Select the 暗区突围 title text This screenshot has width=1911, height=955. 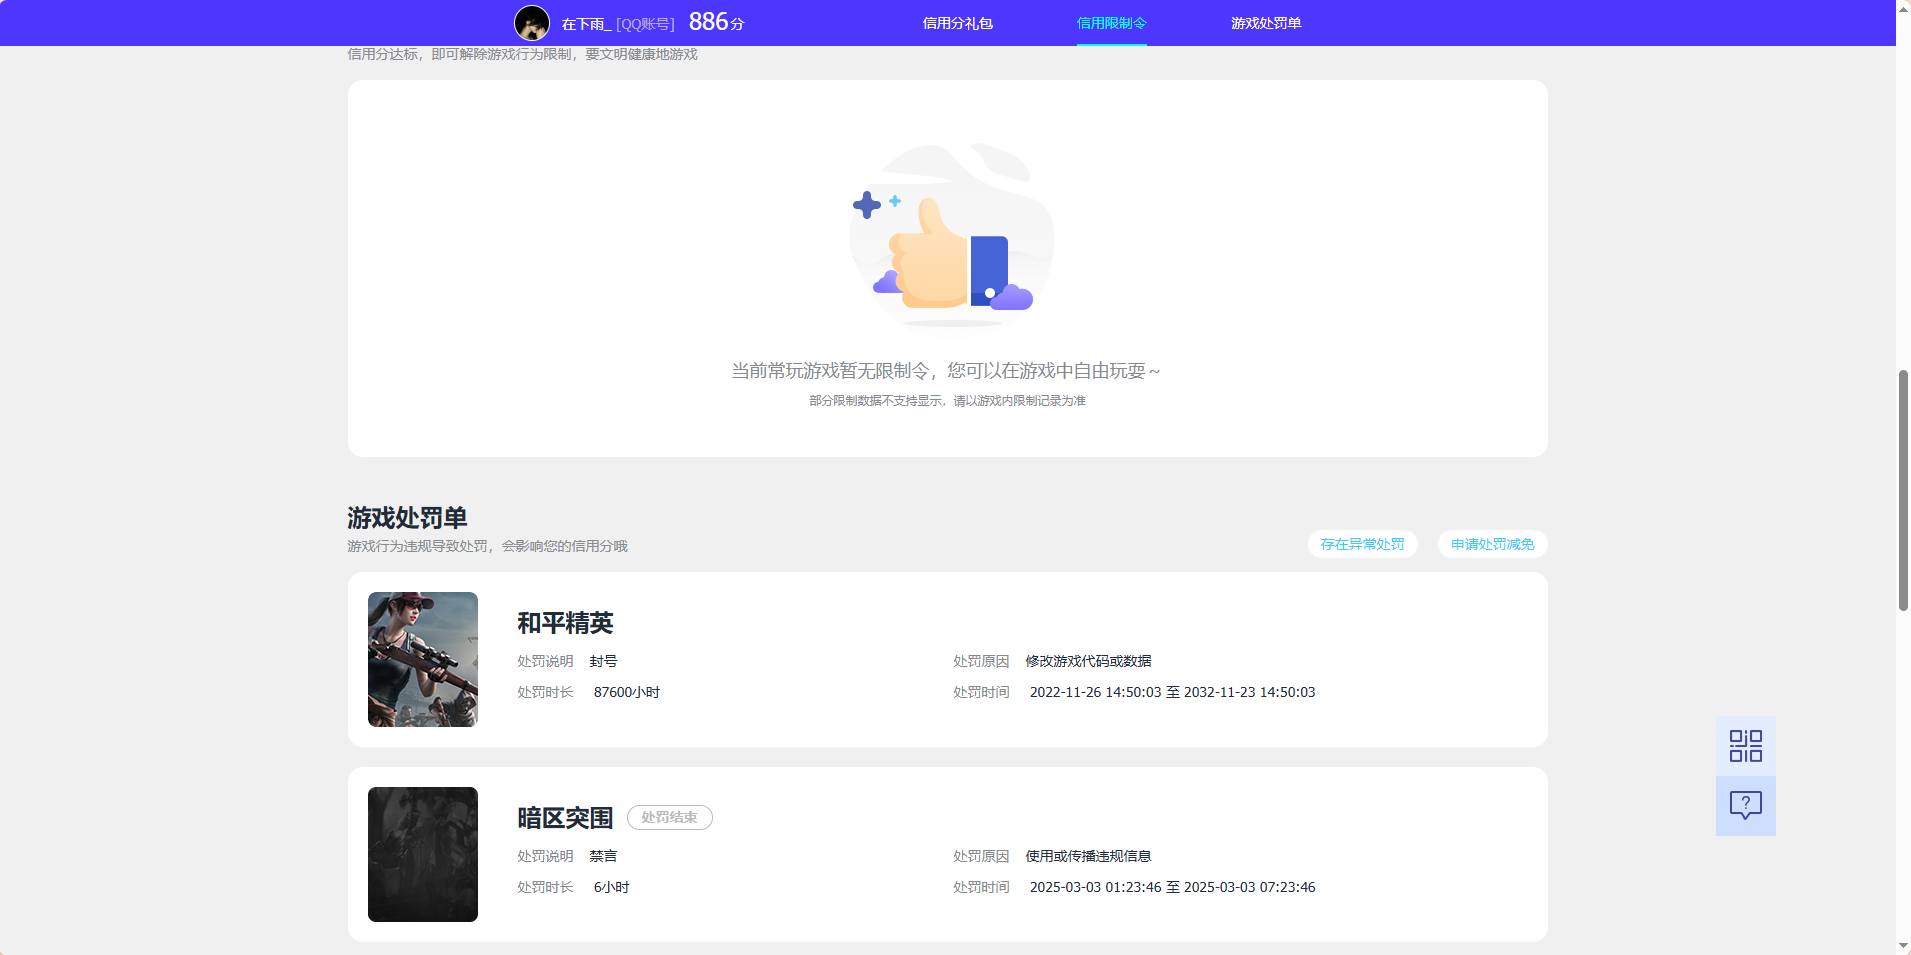click(565, 818)
